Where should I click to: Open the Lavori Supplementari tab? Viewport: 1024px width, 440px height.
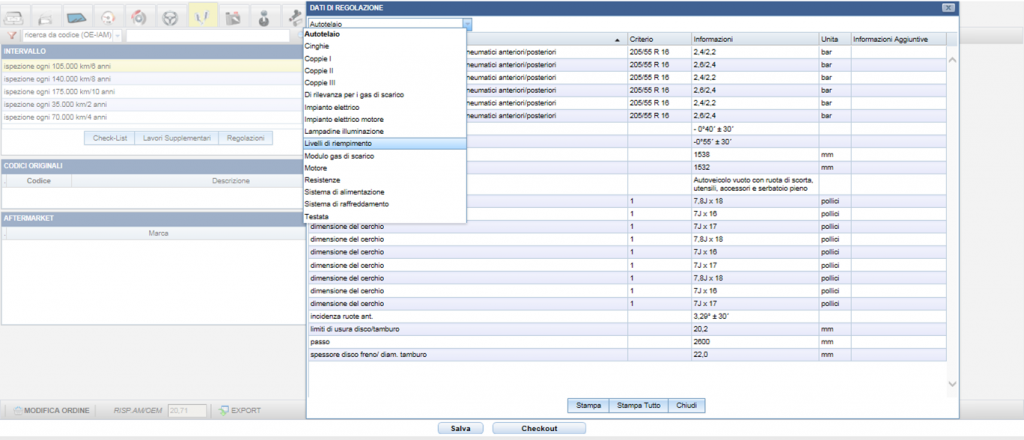pyautogui.click(x=176, y=138)
